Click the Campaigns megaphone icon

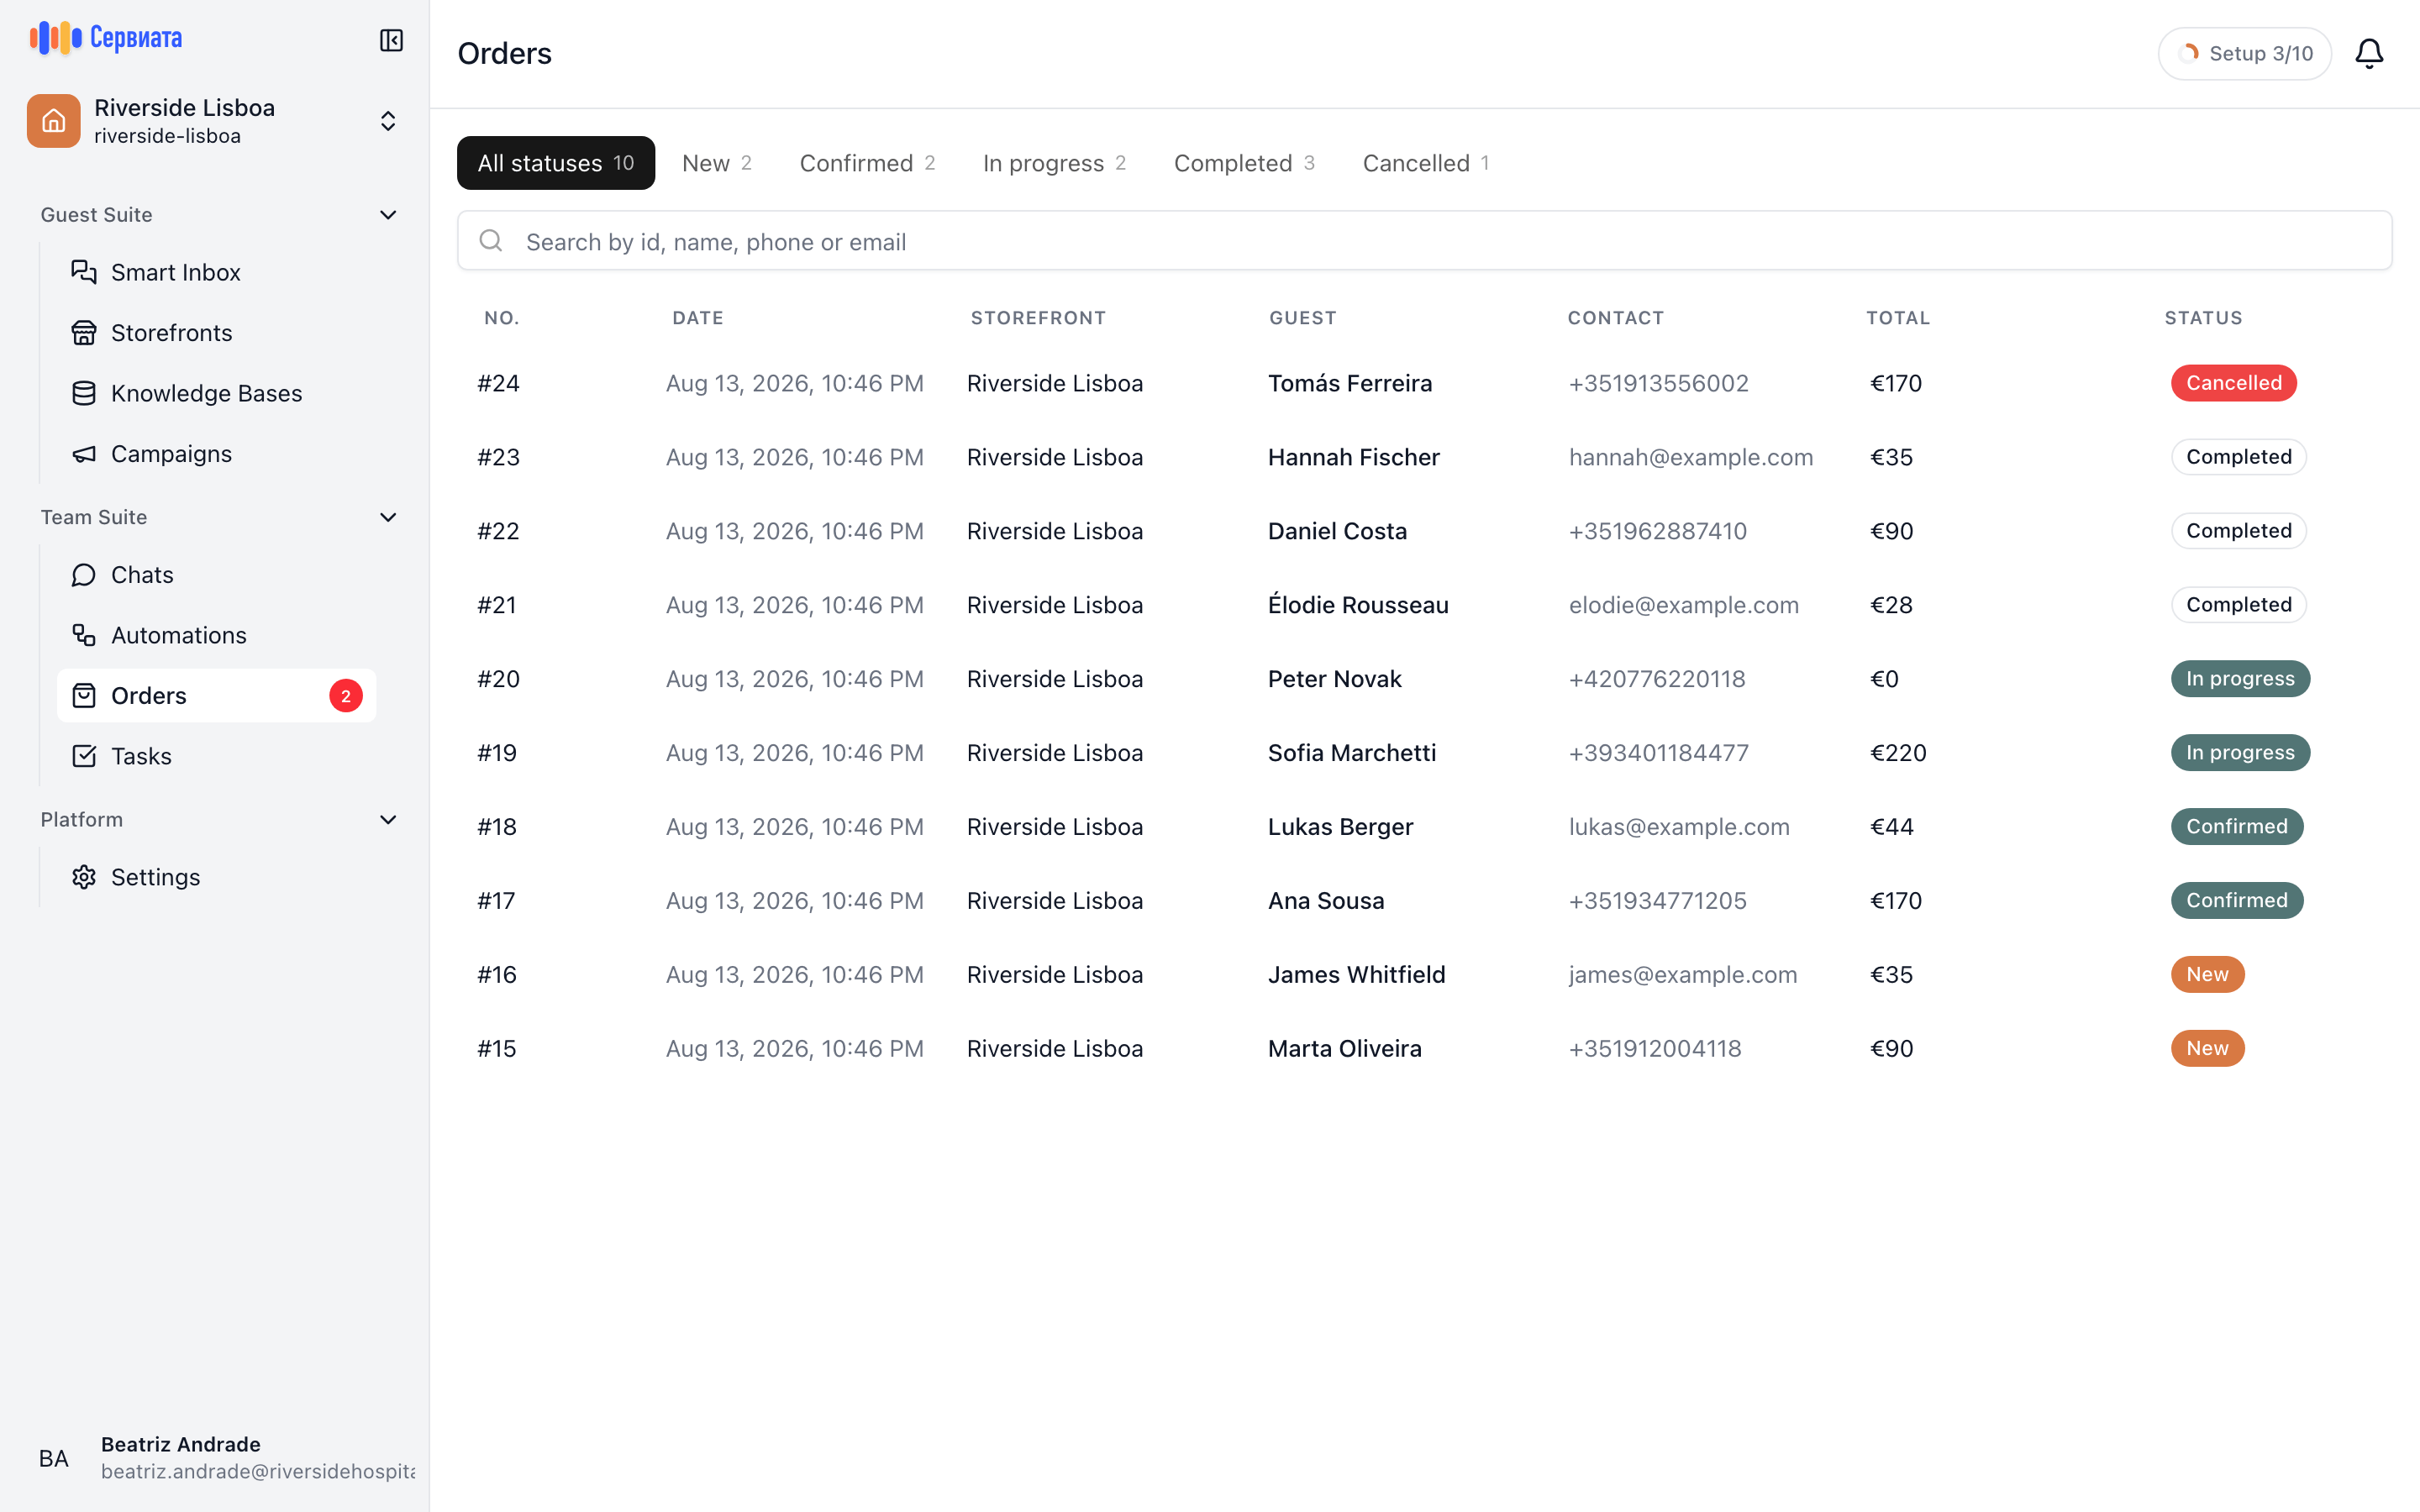84,454
